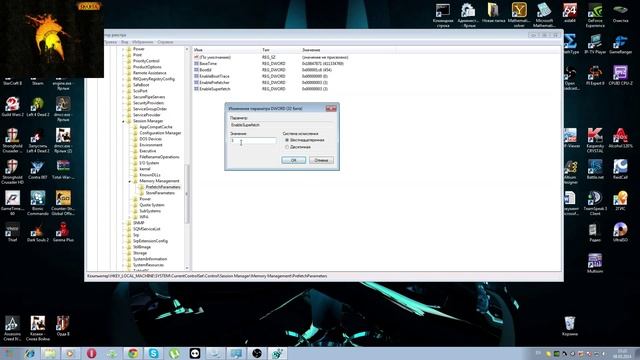Close the DWORD edit dialog
Screen dimensions: 640x360
(331, 109)
